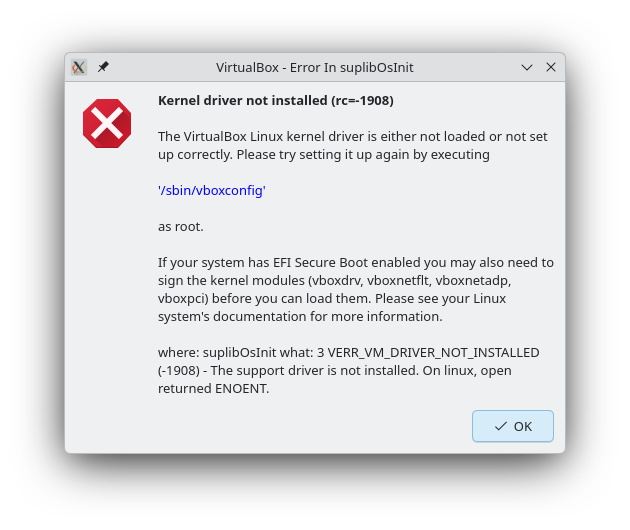Viewport: 630px width, 530px height.
Task: Open the window menu icon in title bar
Action: pos(79,67)
